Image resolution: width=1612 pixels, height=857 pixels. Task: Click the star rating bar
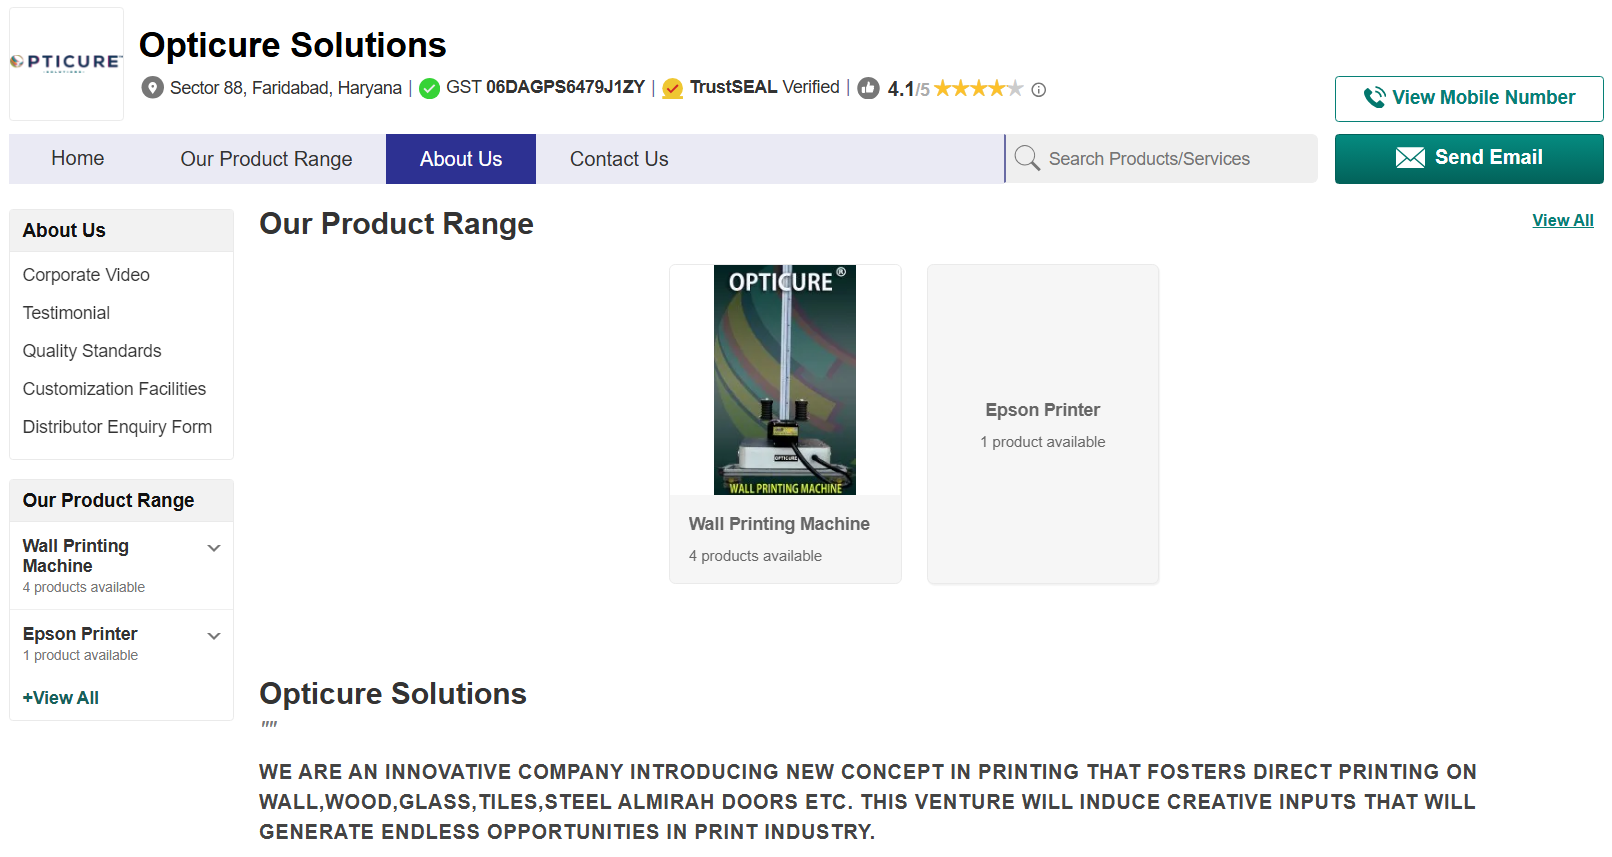[x=979, y=88]
